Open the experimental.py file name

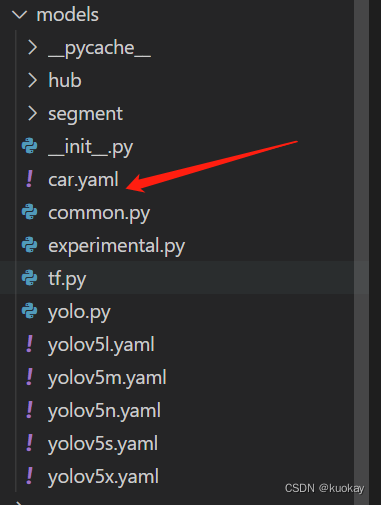point(116,246)
